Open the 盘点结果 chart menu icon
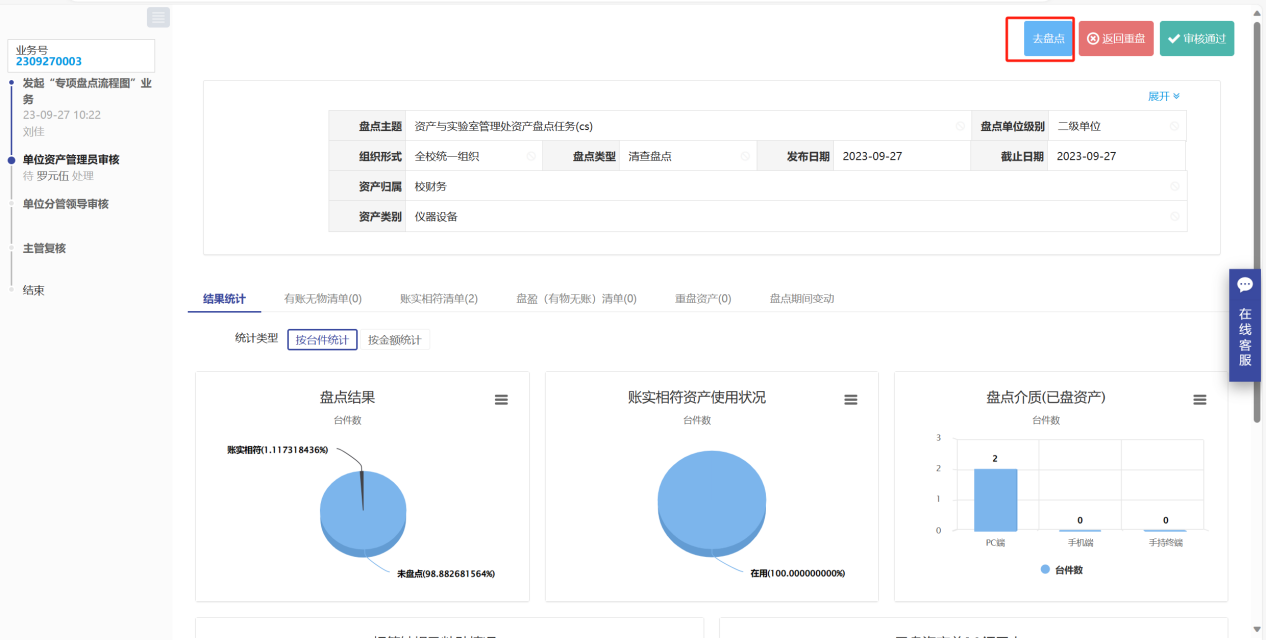The width and height of the screenshot is (1266, 640). click(501, 400)
